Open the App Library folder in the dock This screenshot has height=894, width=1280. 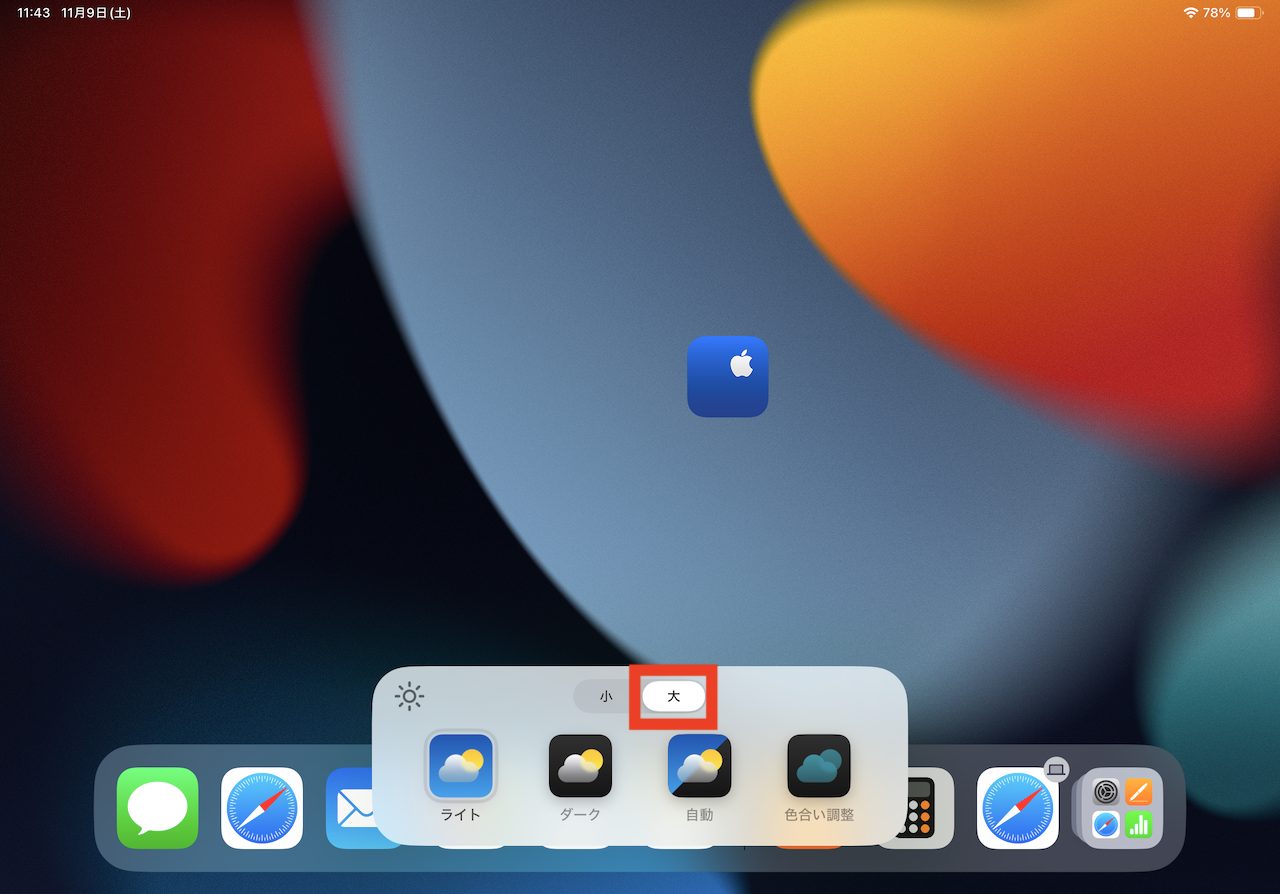(x=1122, y=808)
